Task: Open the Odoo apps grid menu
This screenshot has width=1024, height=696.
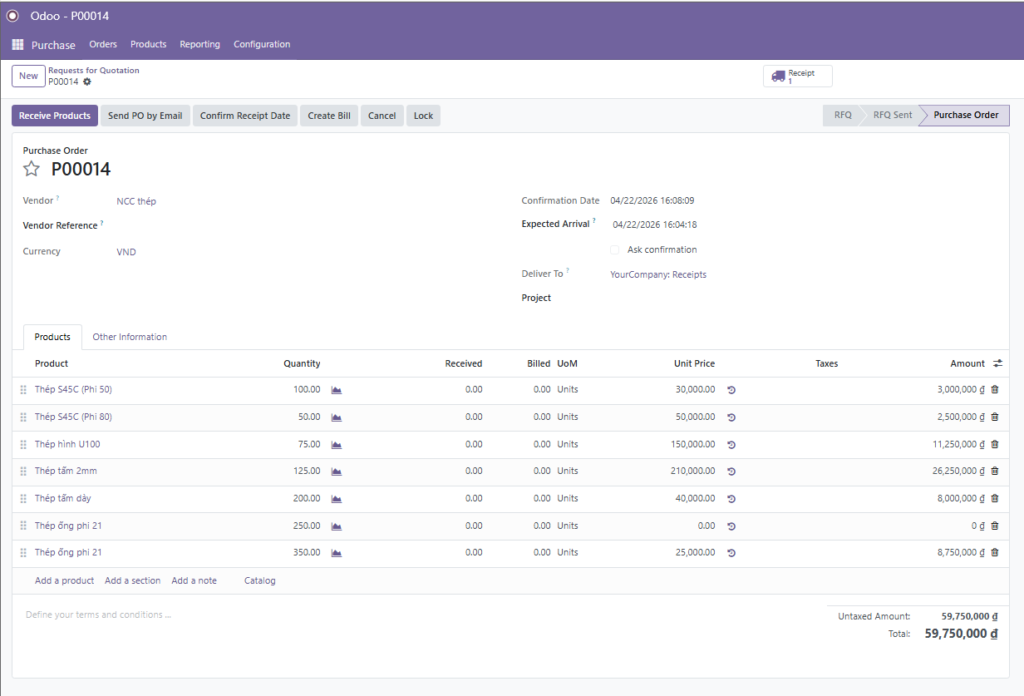Action: 17,45
